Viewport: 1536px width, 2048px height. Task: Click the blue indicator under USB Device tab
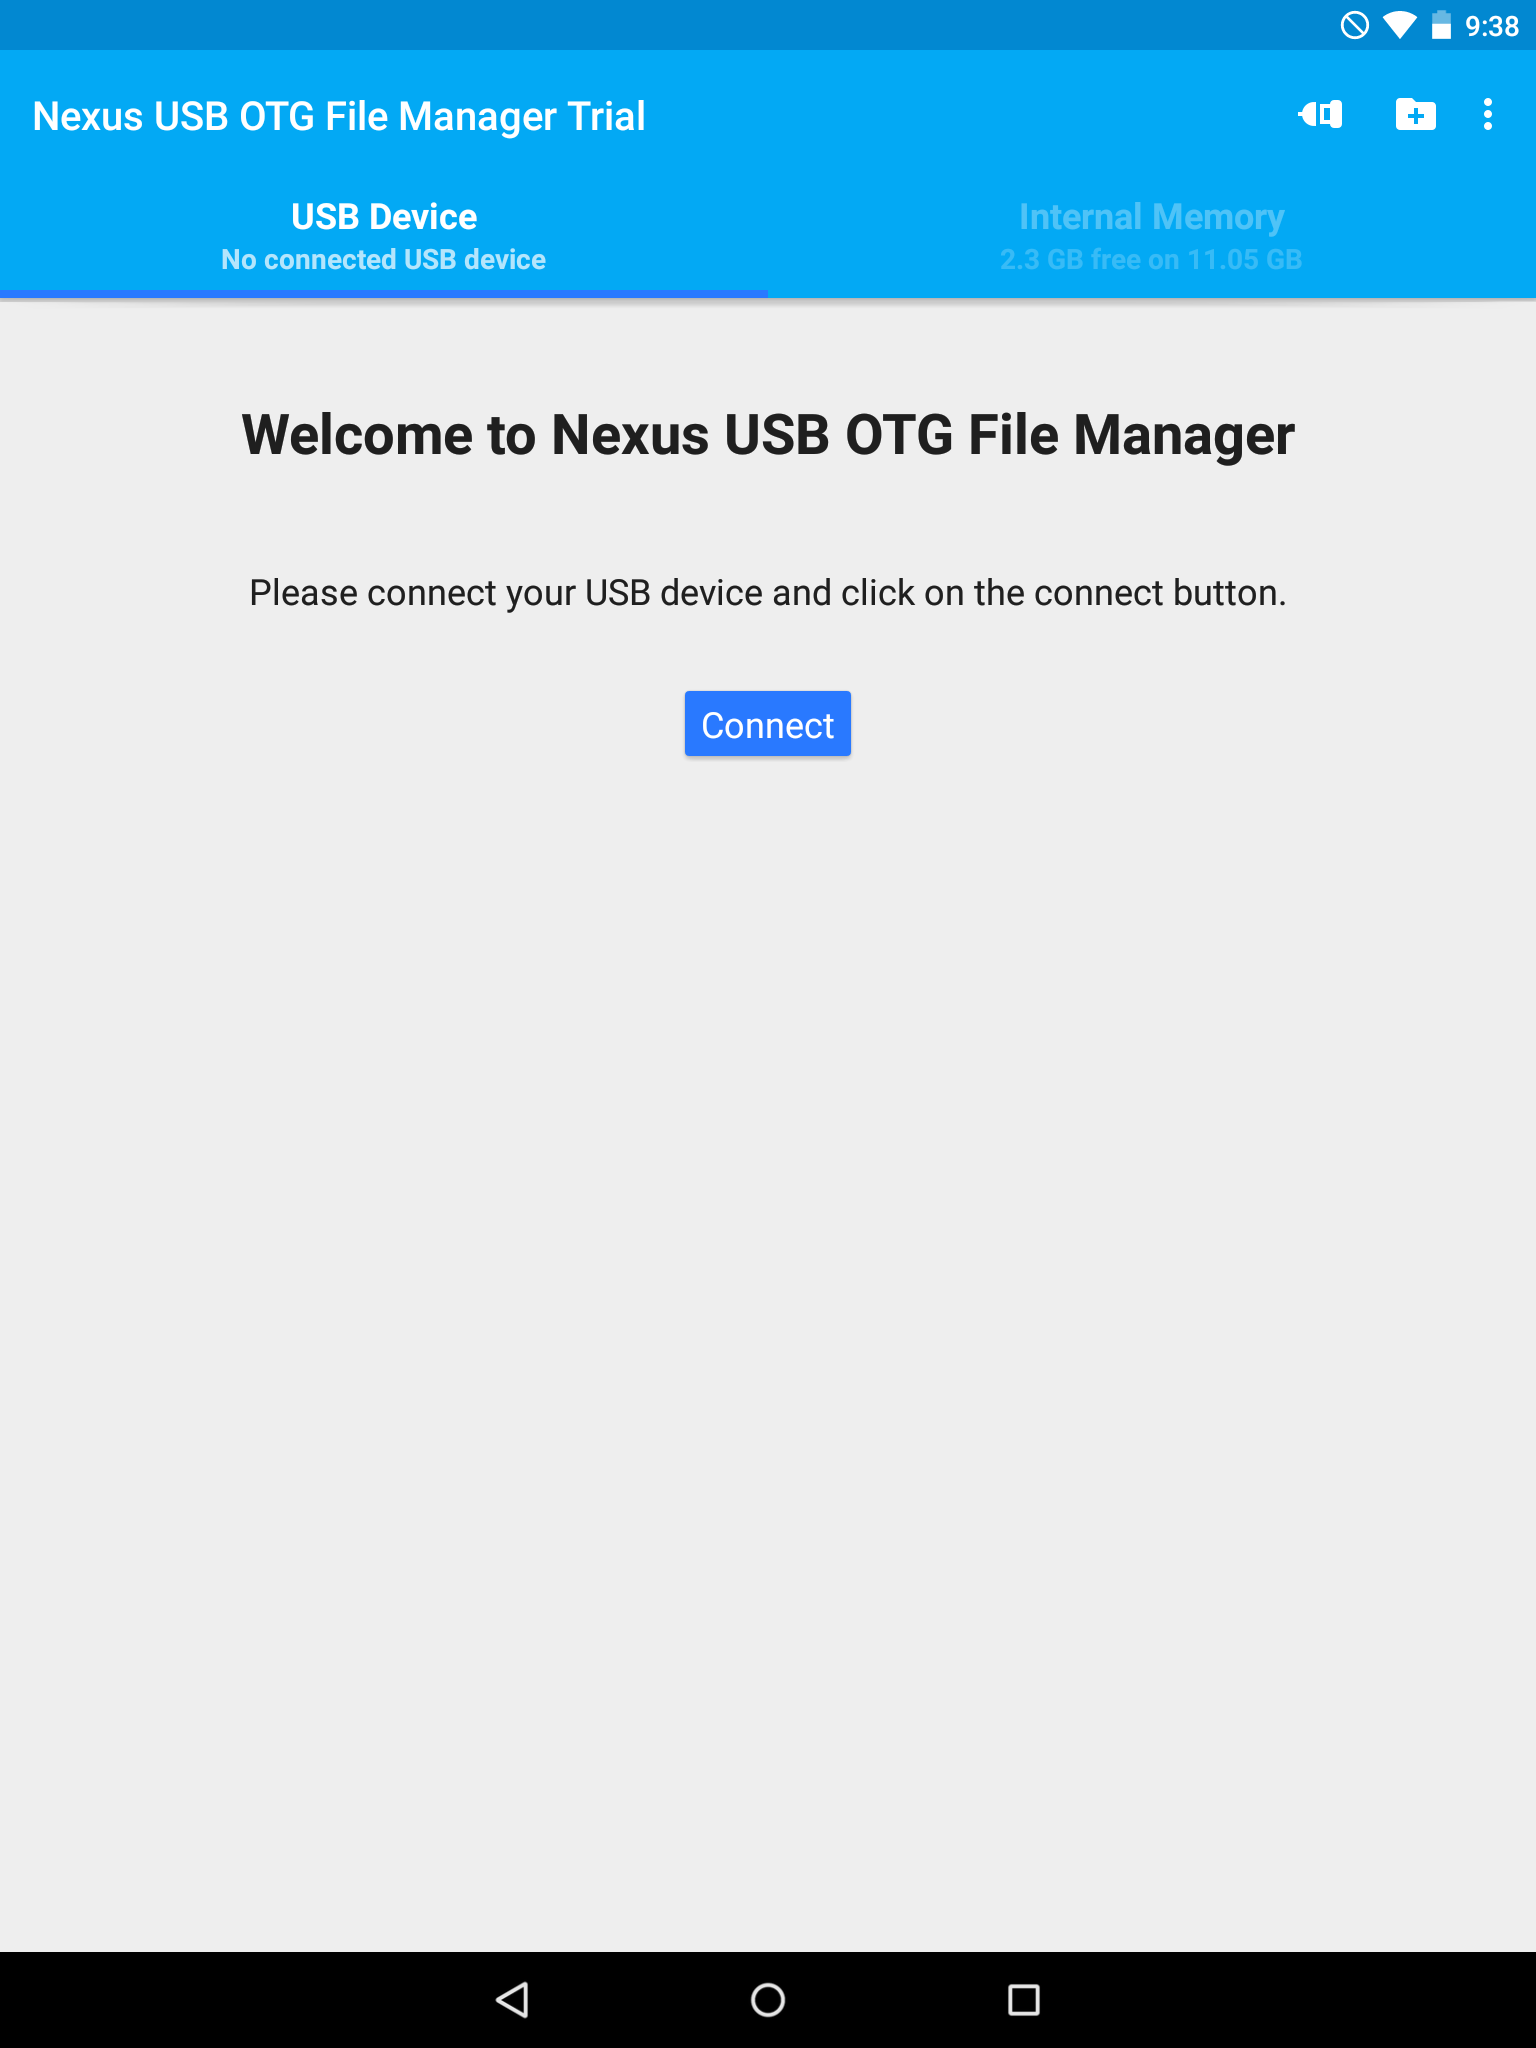[384, 294]
